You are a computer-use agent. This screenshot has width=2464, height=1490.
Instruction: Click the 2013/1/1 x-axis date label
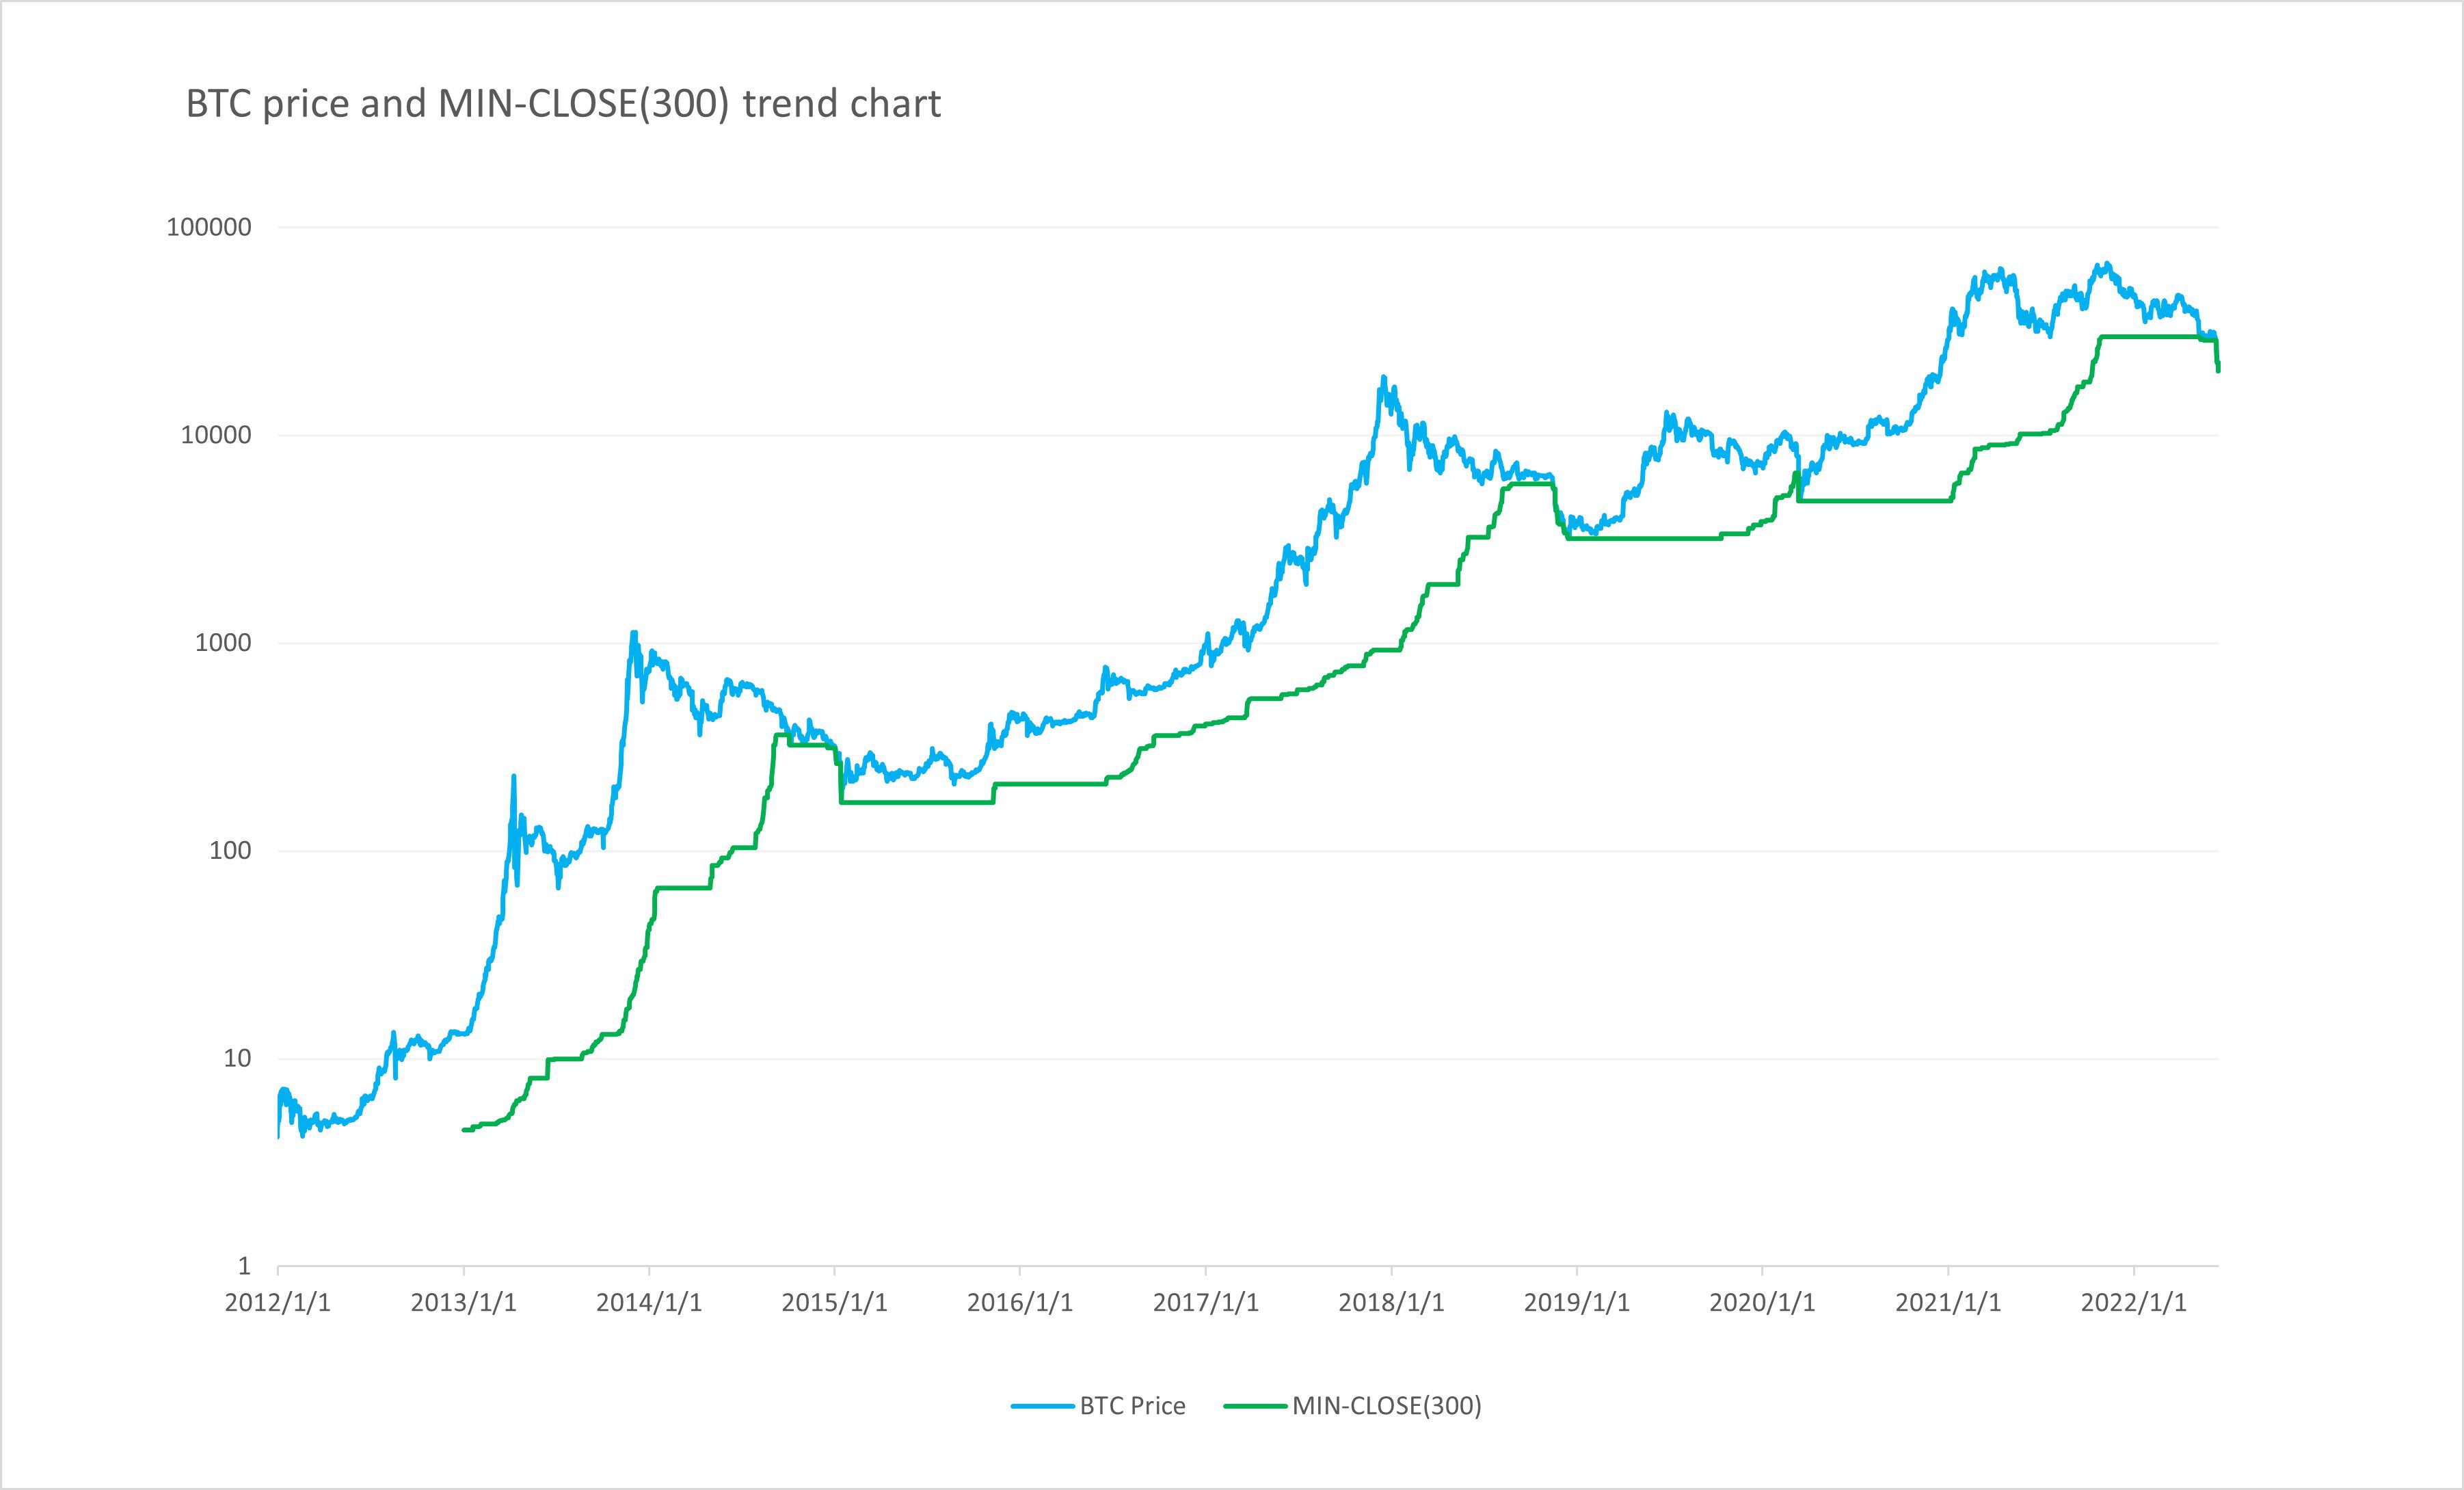coord(463,1303)
